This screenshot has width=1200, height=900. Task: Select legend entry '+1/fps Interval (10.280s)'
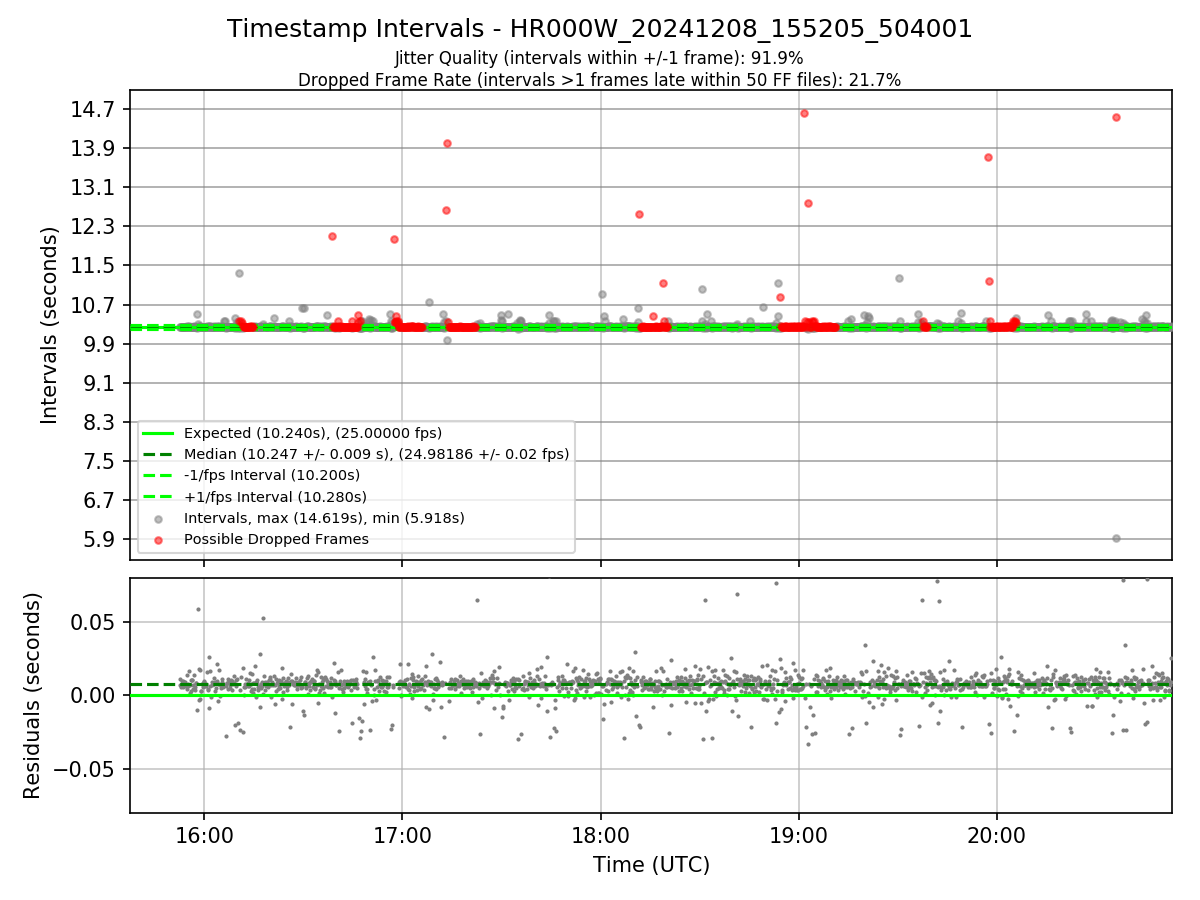[275, 496]
